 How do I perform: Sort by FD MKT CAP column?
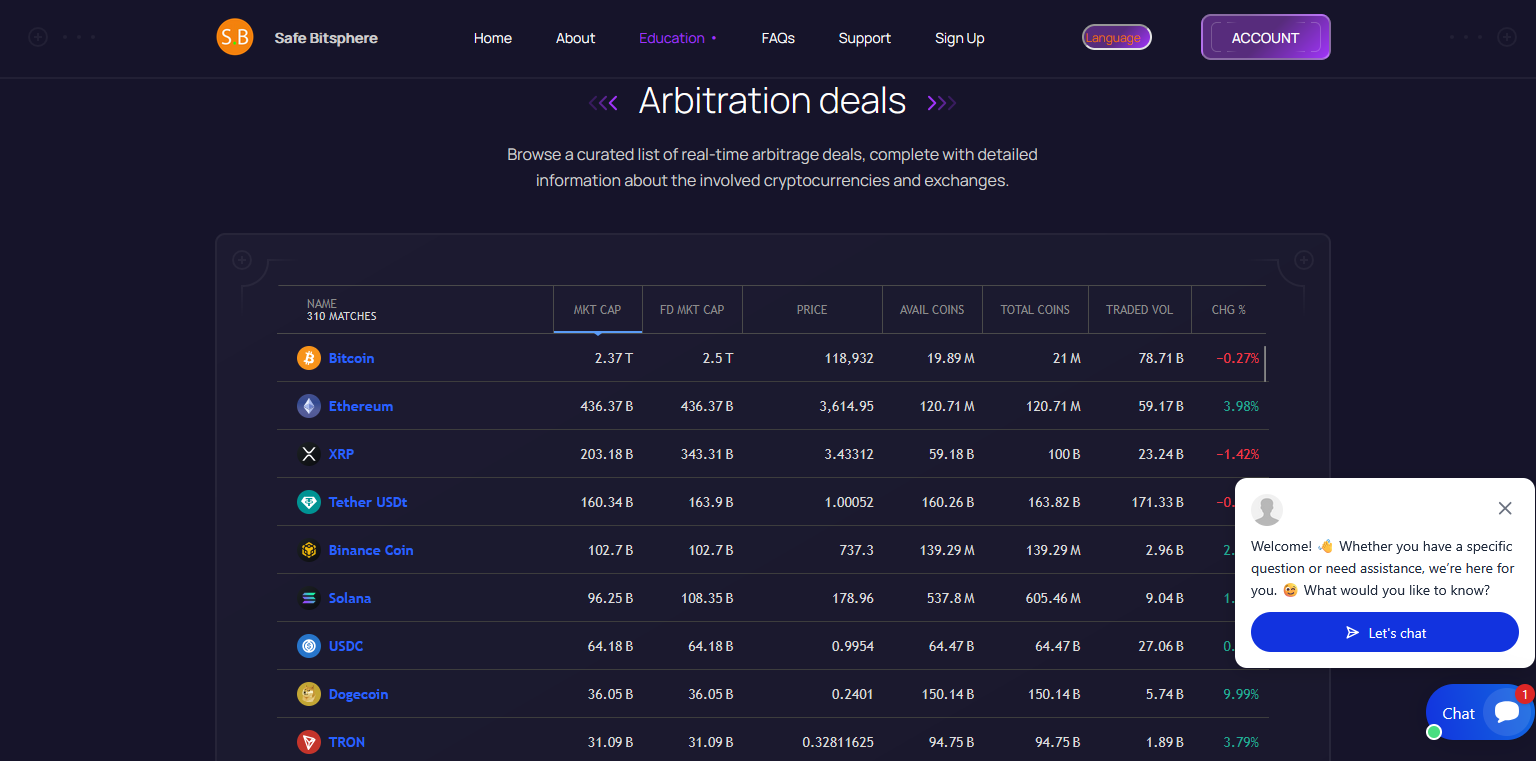[692, 310]
